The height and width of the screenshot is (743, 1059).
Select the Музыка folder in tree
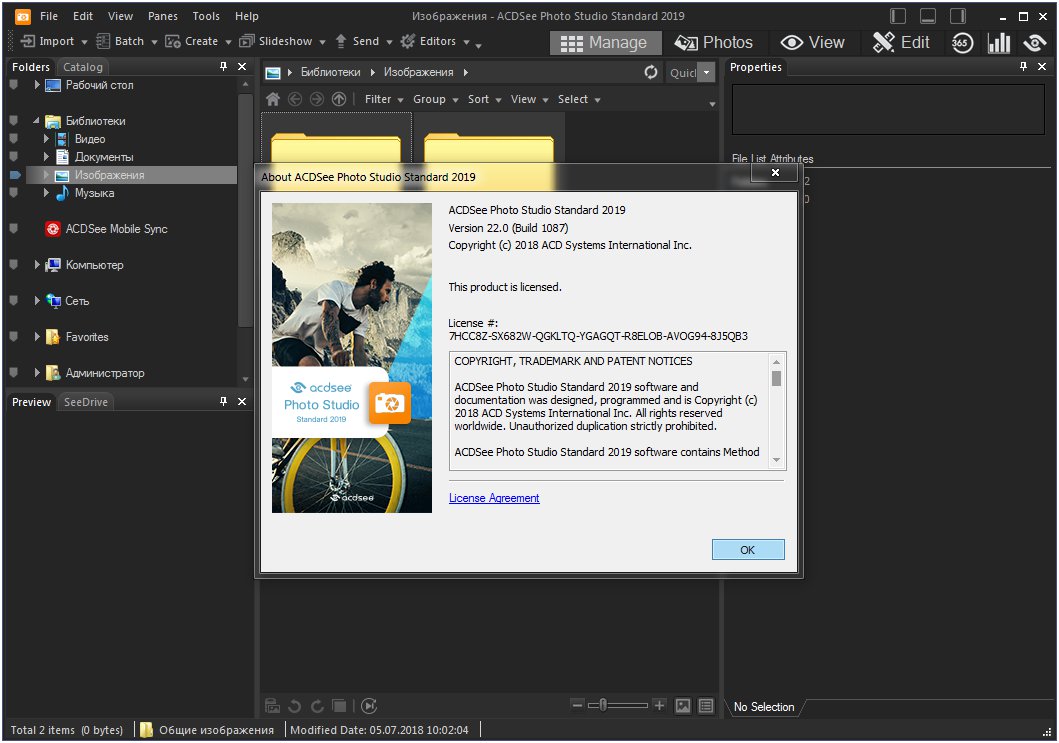point(94,193)
